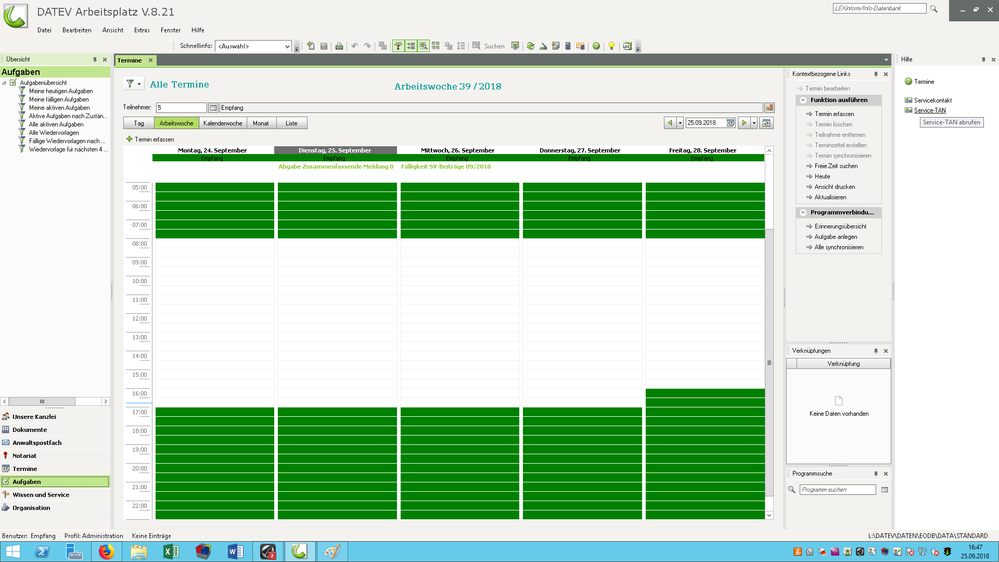Click the yellow light bulb tip icon

point(612,46)
